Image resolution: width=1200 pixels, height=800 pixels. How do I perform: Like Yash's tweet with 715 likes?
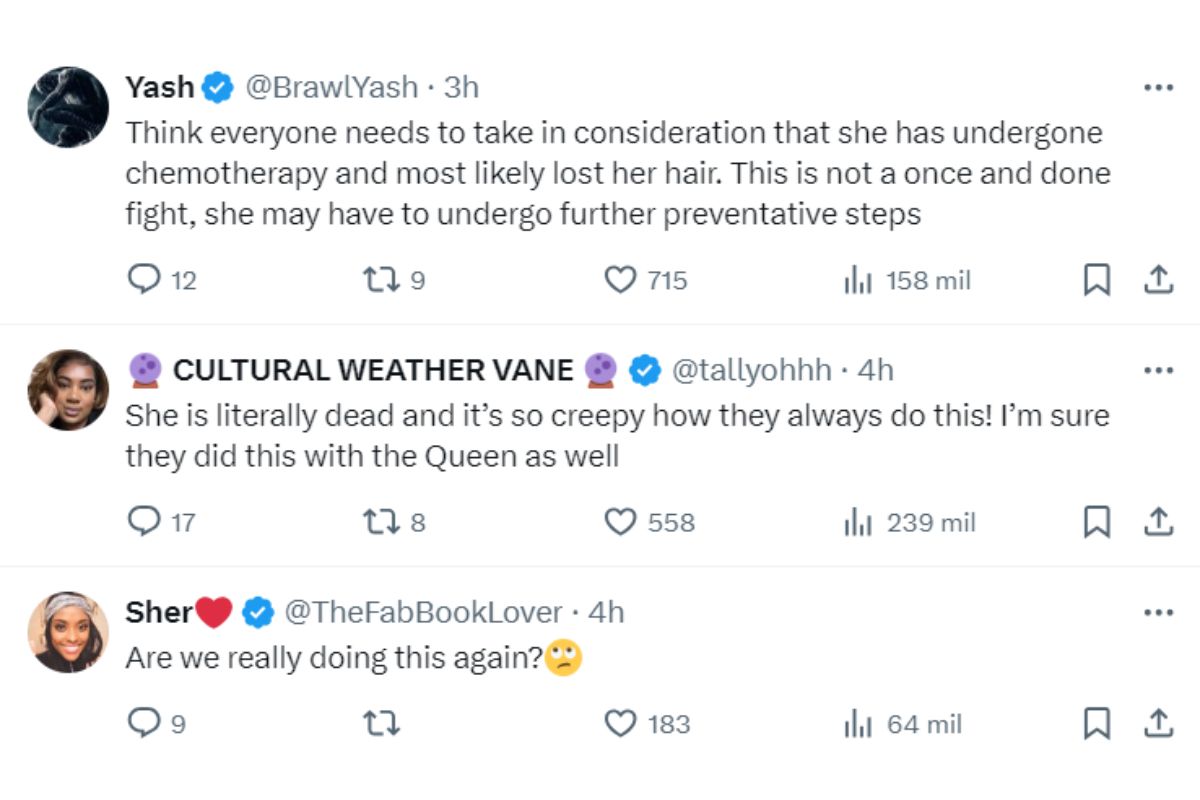click(621, 281)
